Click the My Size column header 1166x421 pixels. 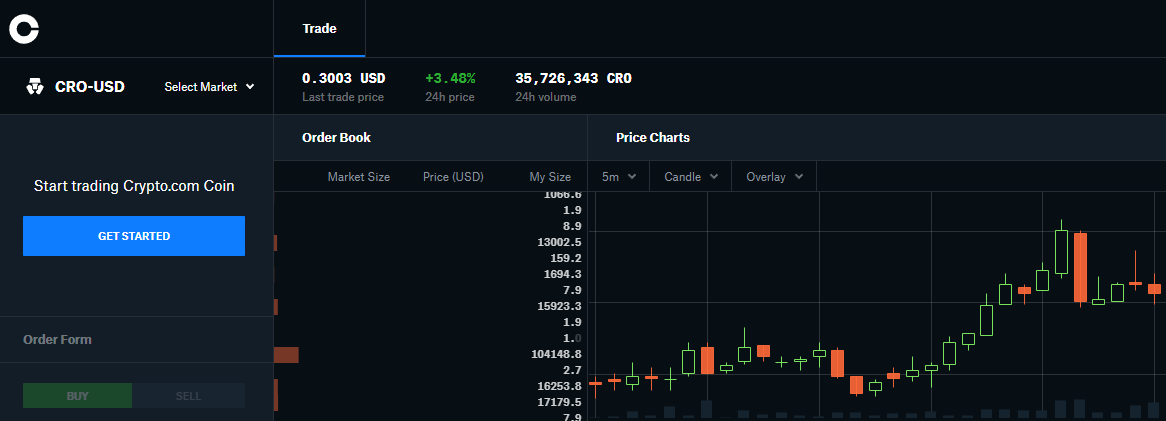pos(550,177)
